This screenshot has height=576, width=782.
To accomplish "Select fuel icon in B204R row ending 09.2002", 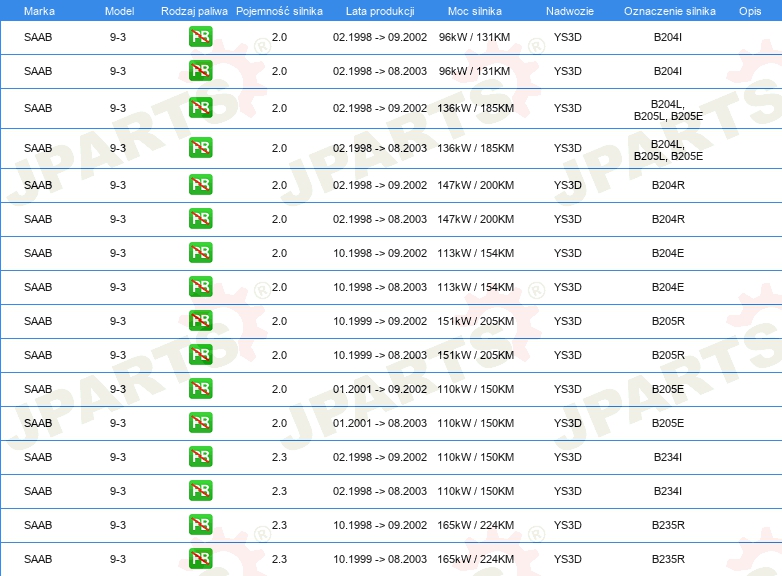I will 200,185.
